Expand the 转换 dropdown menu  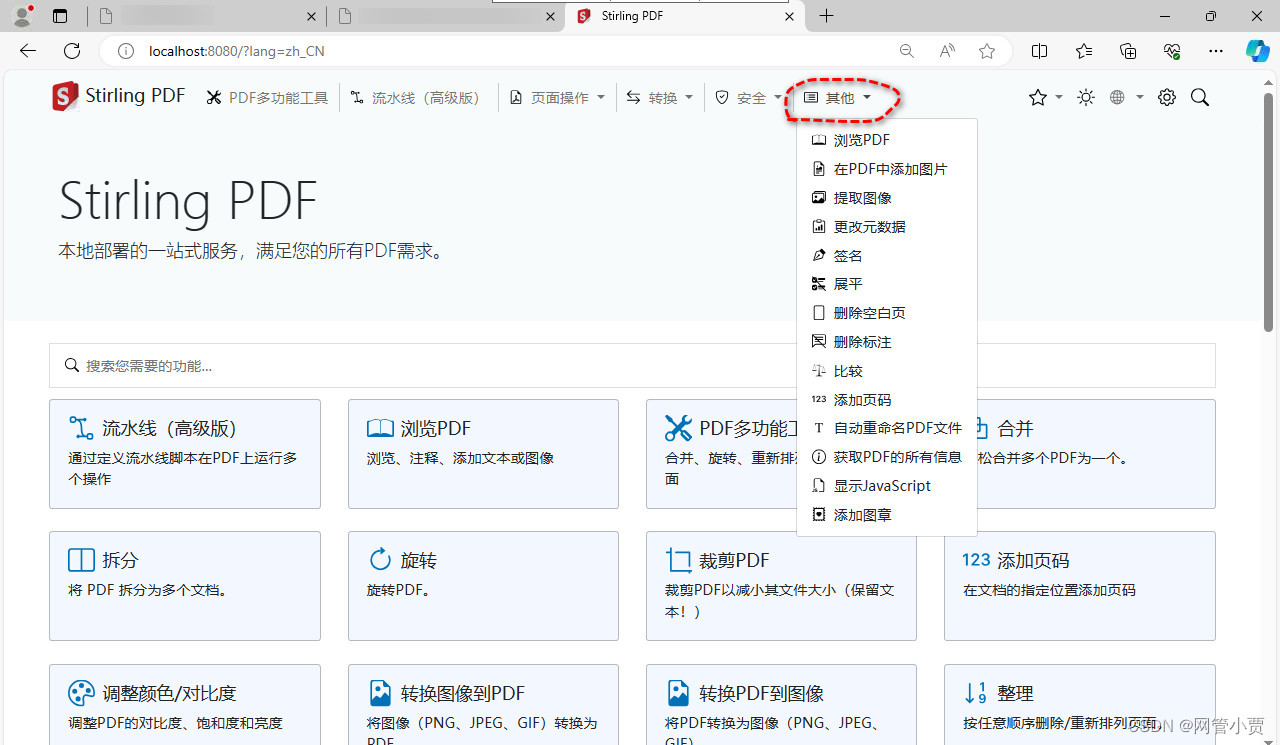(x=661, y=97)
